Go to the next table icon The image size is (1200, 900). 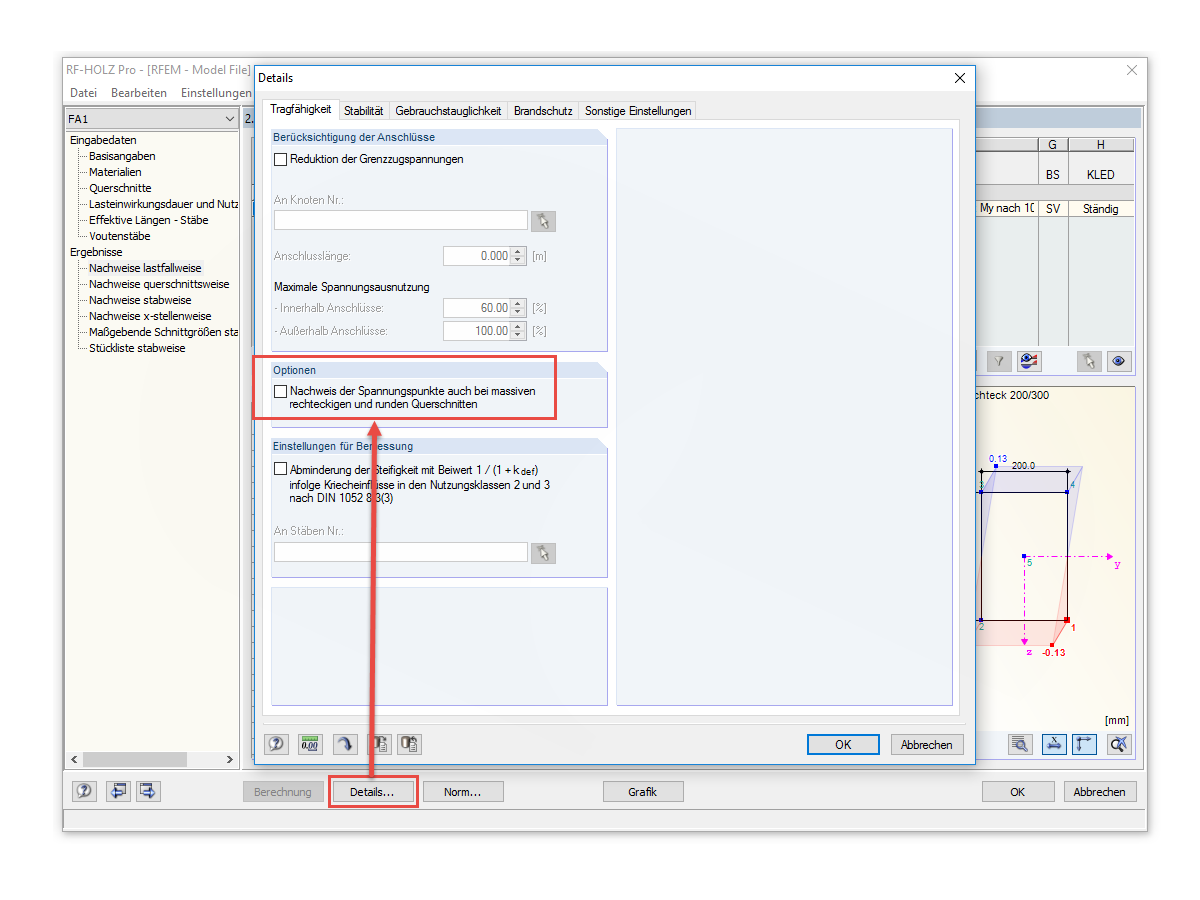coord(148,791)
